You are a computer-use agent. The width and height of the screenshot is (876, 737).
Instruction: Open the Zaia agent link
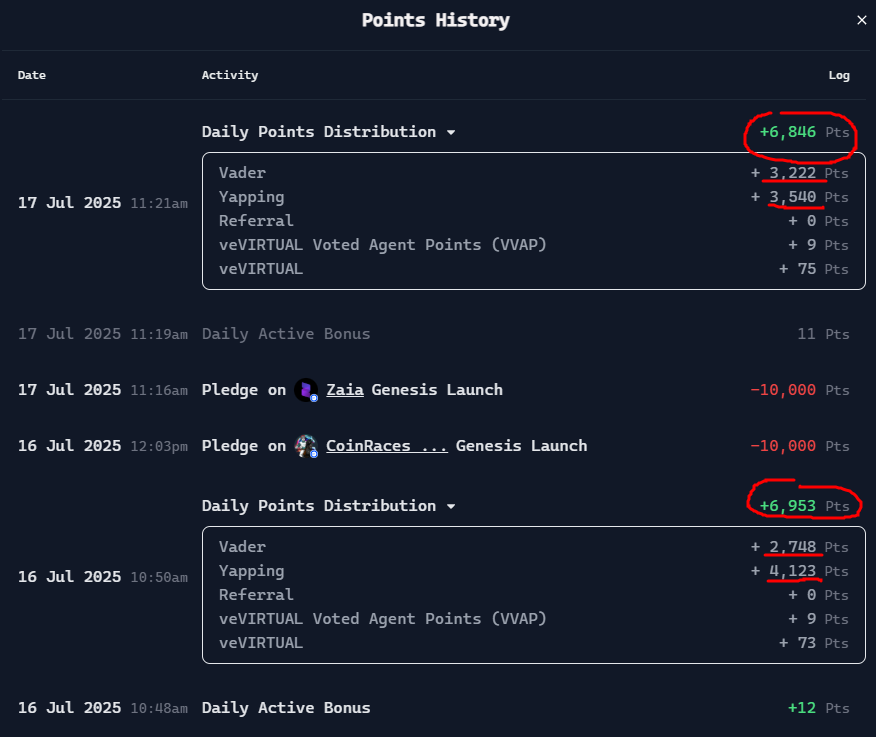click(345, 389)
